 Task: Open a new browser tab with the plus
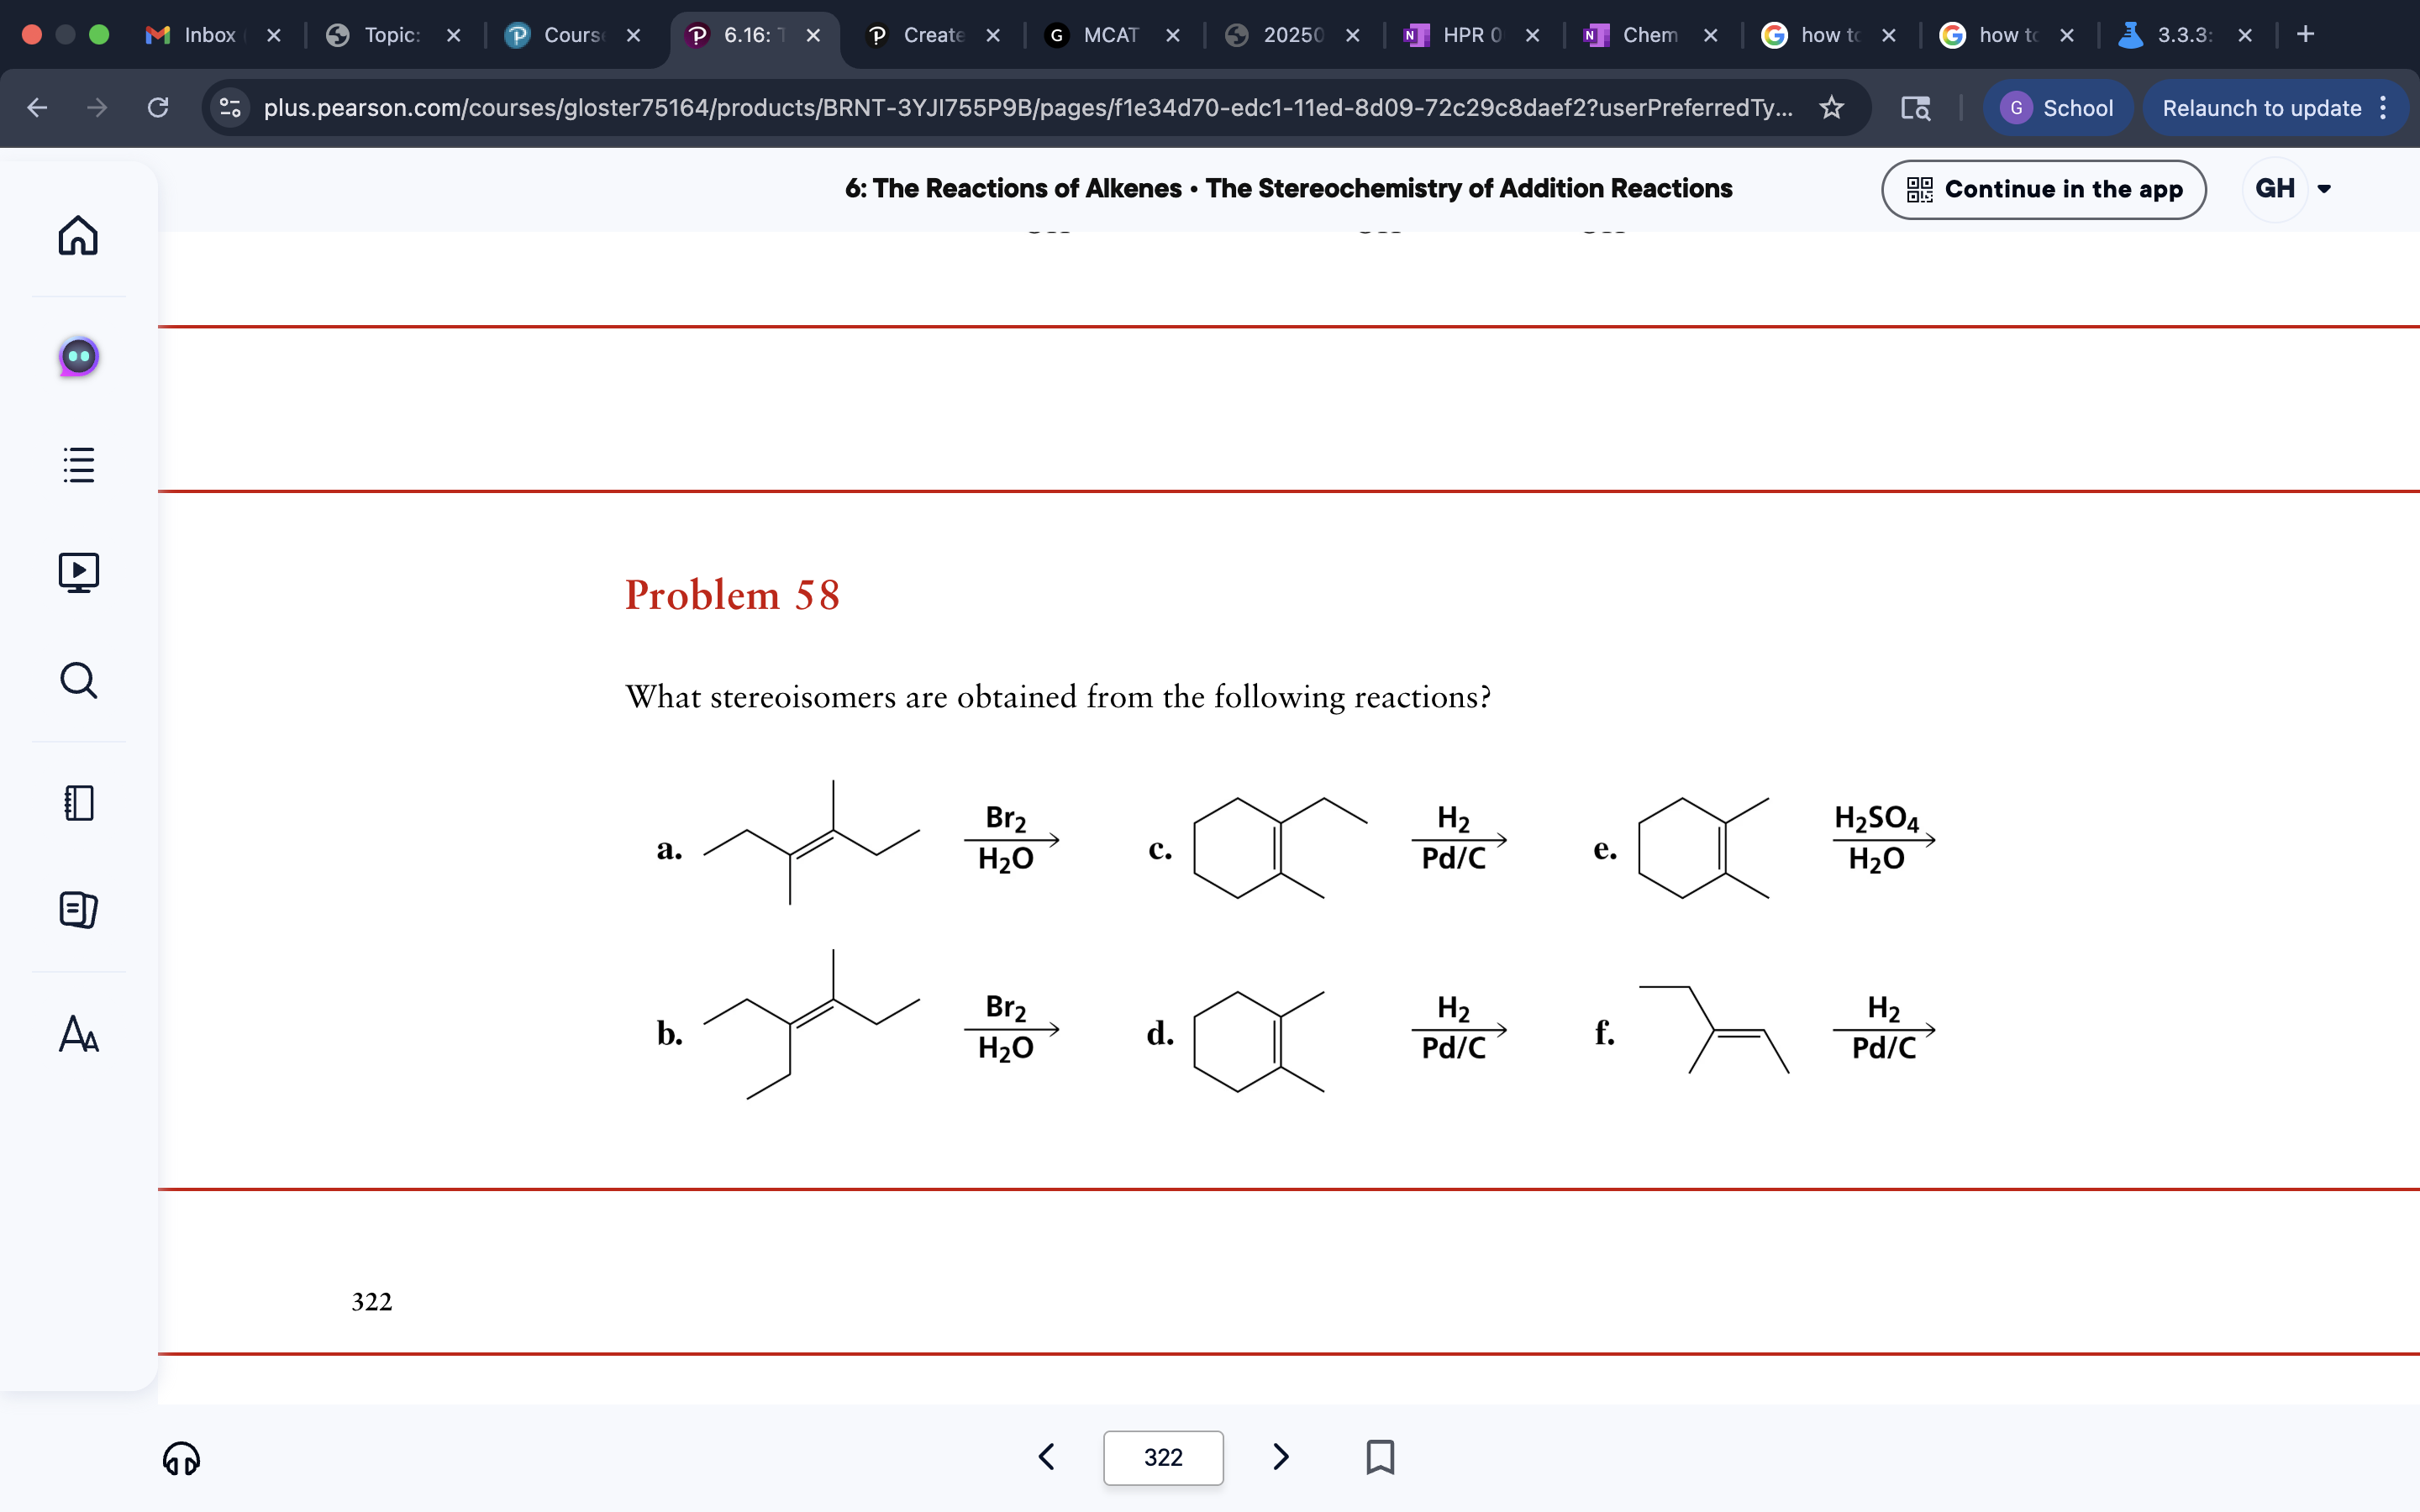[2305, 35]
